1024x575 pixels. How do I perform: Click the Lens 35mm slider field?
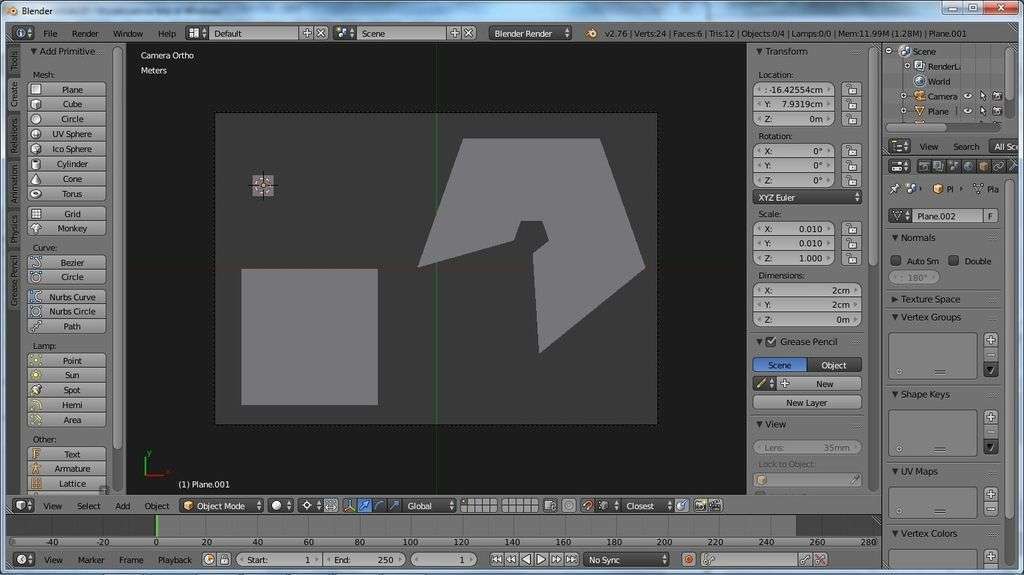[807, 447]
